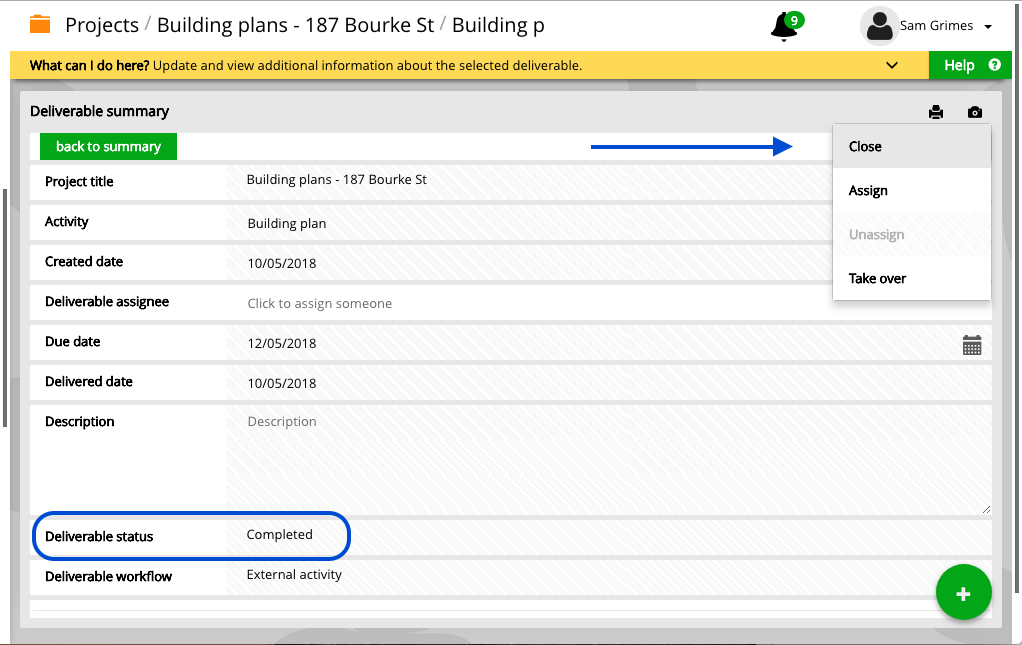The height and width of the screenshot is (645, 1022).
Task: Click the Help question mark icon
Action: tap(995, 64)
